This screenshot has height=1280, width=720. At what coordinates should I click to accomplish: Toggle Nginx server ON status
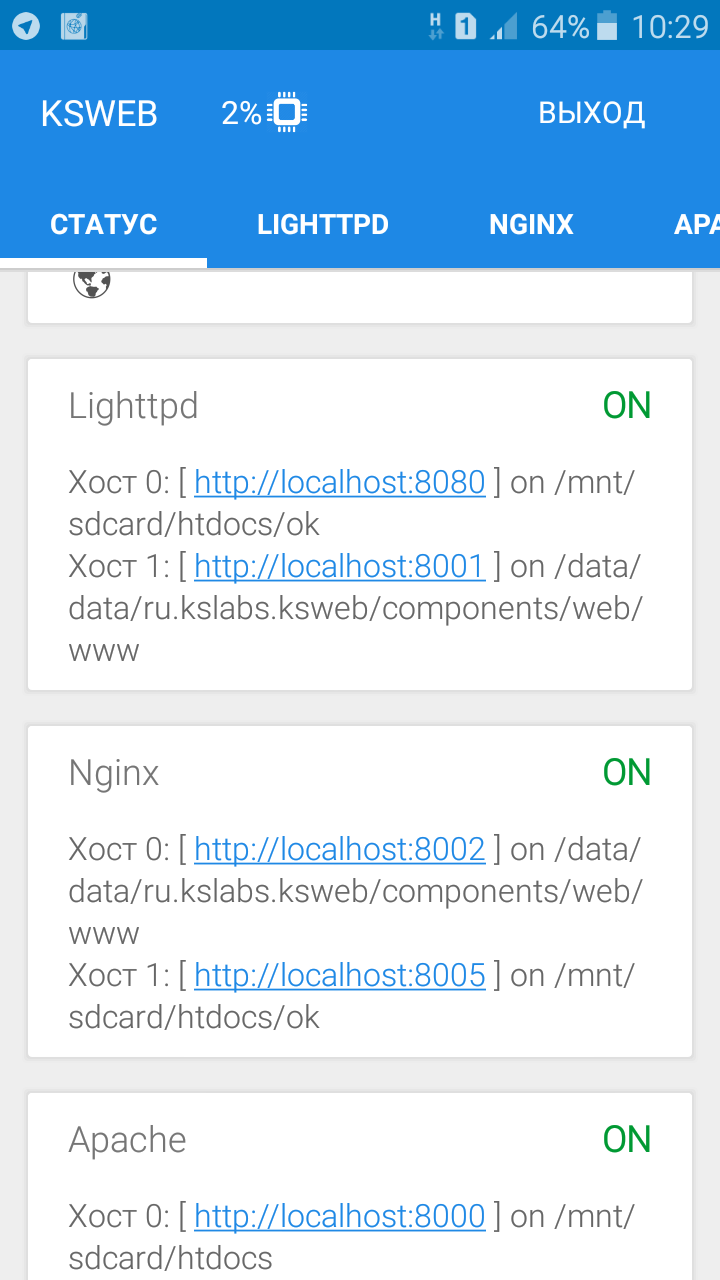click(x=627, y=772)
